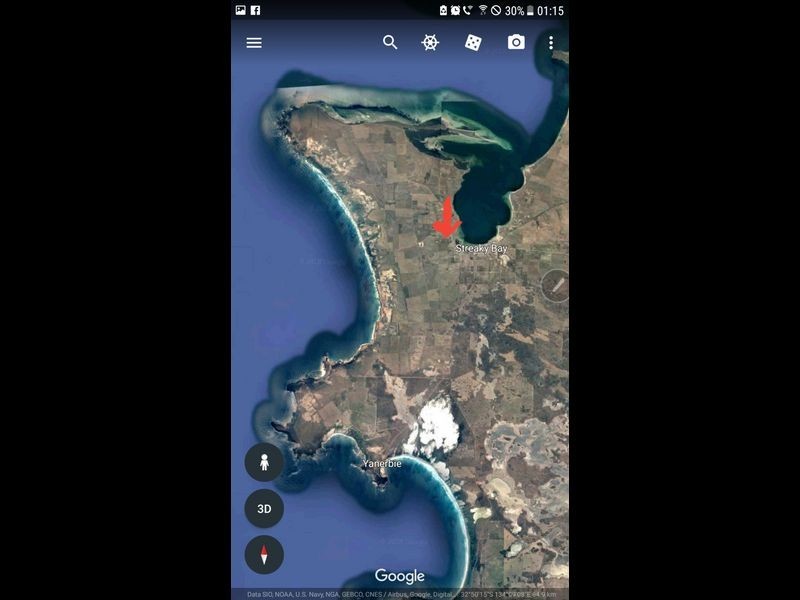Activate Street View pegman button
This screenshot has height=600, width=800.
coord(264,462)
